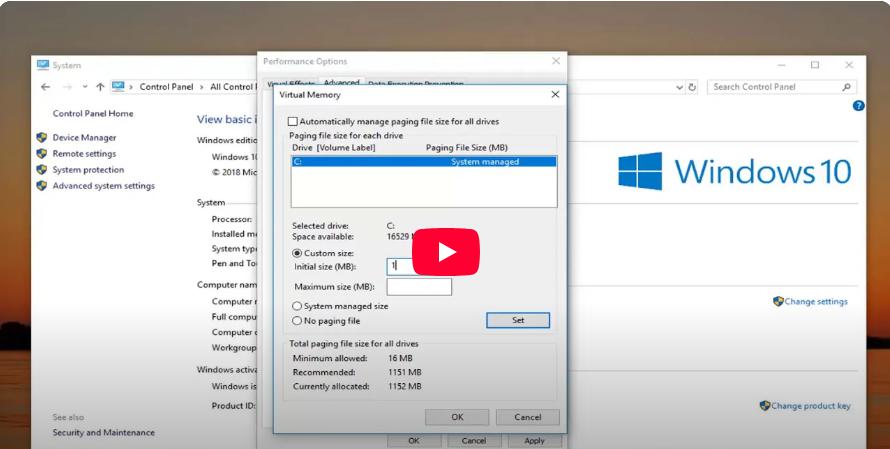The image size is (890, 449).
Task: Click Control Panel in the breadcrumb
Action: pyautogui.click(x=166, y=87)
